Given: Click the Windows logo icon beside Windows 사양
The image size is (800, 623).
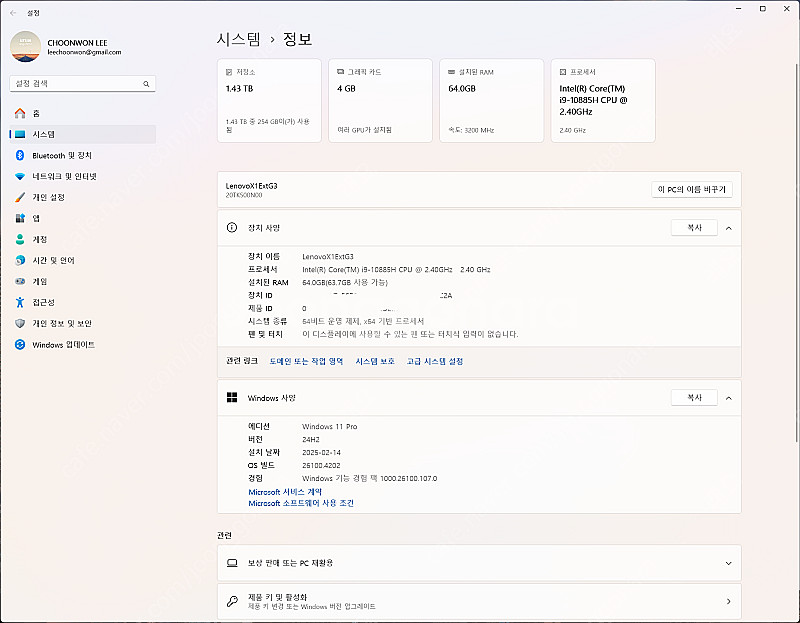Looking at the screenshot, I should coord(232,397).
